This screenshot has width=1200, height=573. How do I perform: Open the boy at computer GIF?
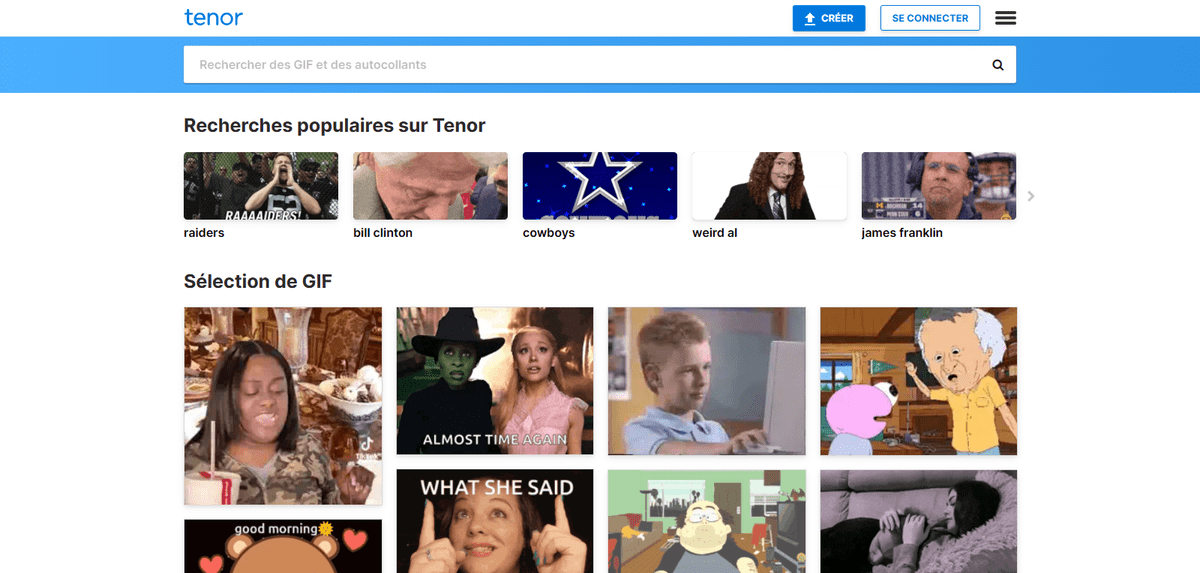pos(707,381)
